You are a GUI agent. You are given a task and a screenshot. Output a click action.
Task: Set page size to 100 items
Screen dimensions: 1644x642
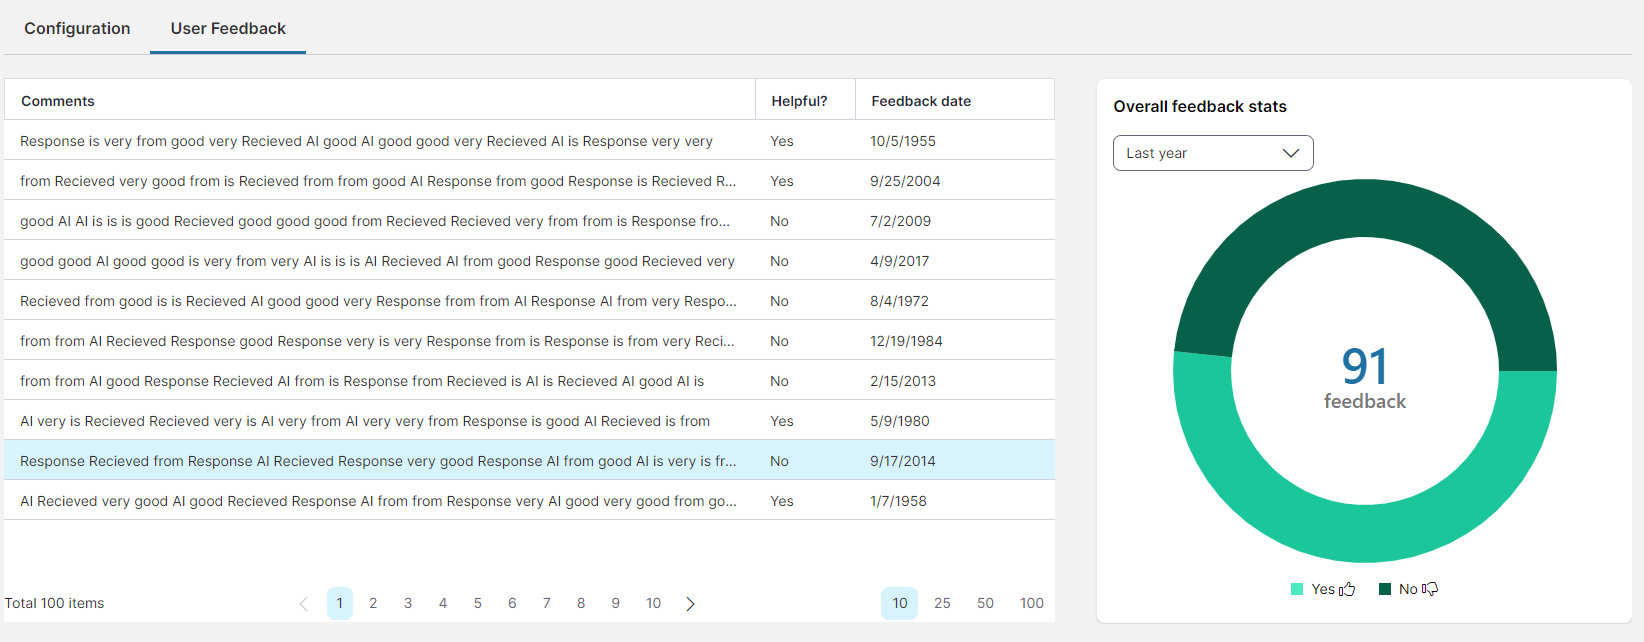click(x=1031, y=603)
